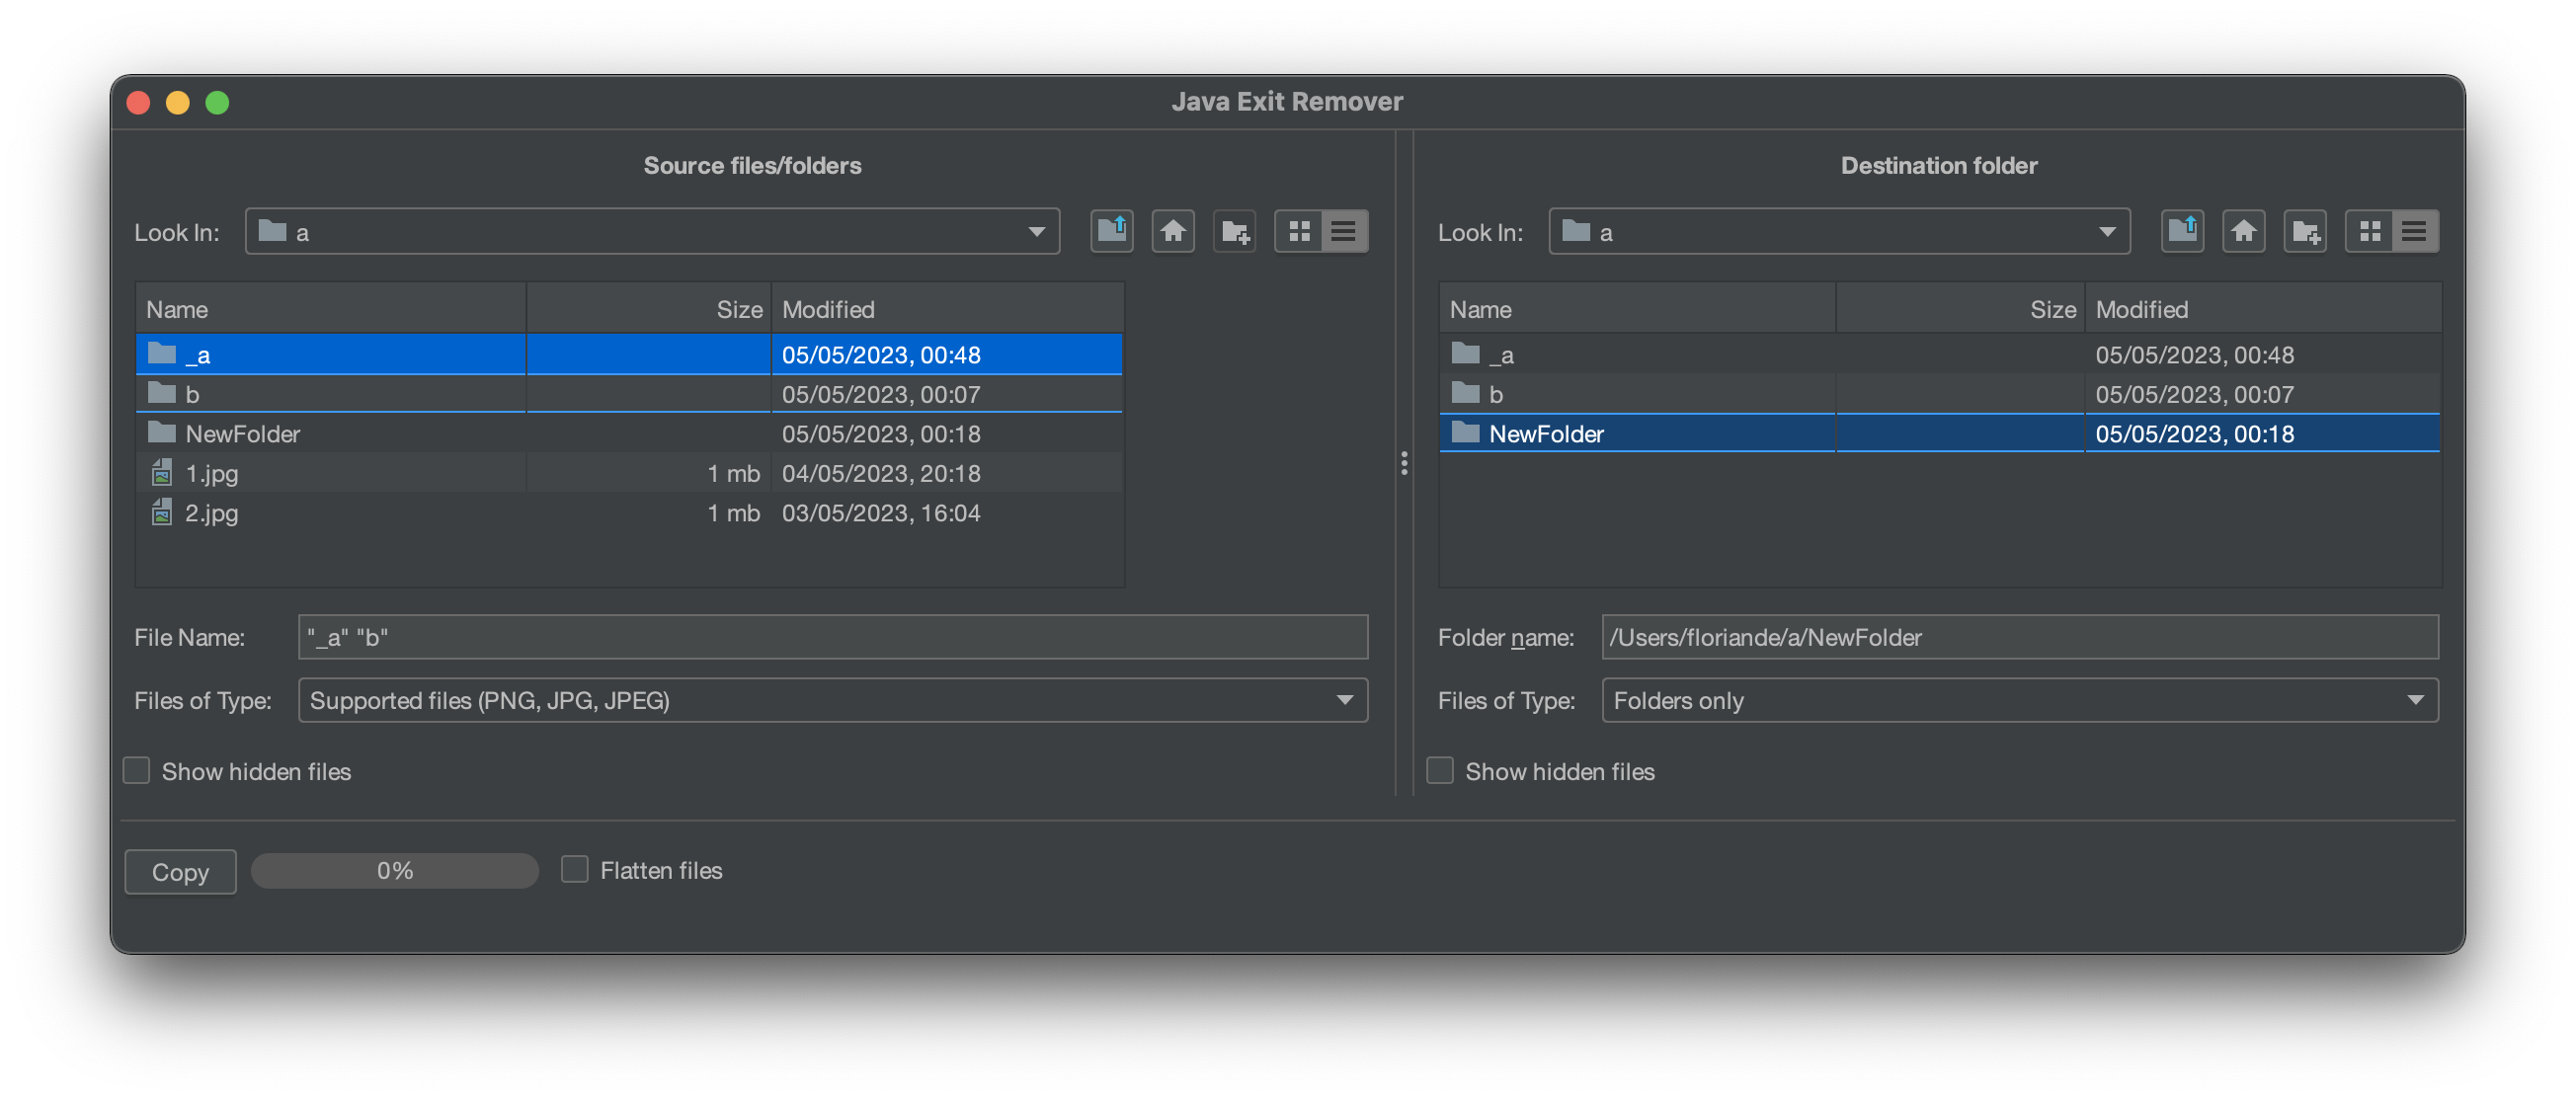This screenshot has width=2576, height=1100.
Task: Create new folder in source panel
Action: point(1234,232)
